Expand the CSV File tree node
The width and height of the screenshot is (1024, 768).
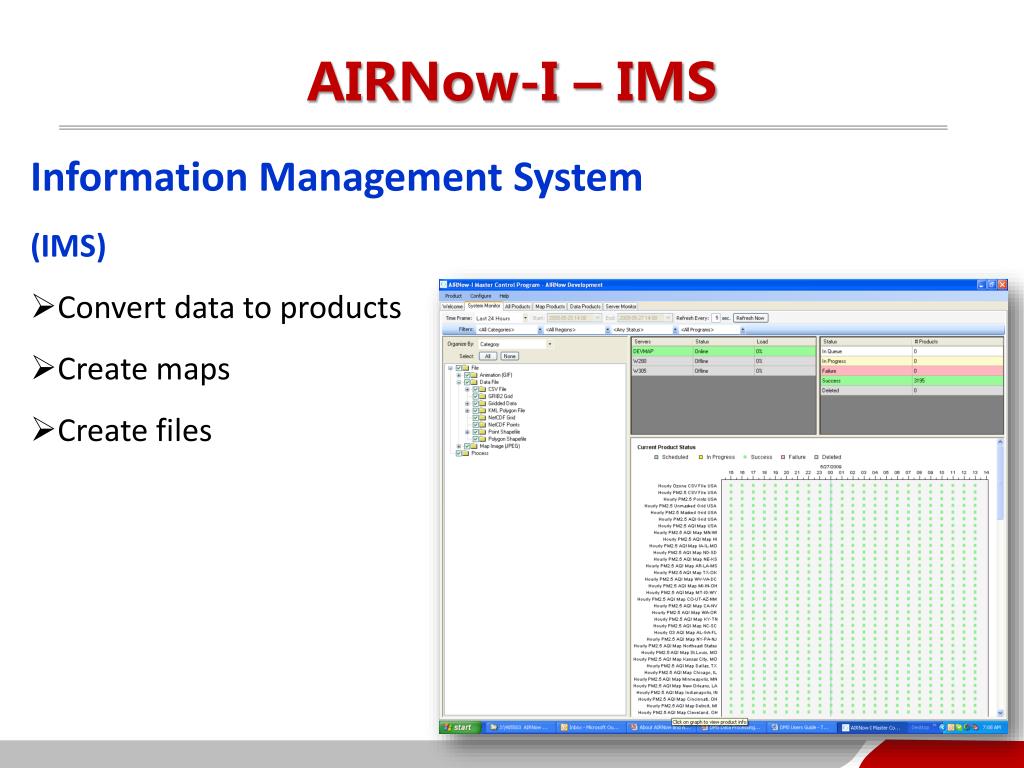[467, 389]
